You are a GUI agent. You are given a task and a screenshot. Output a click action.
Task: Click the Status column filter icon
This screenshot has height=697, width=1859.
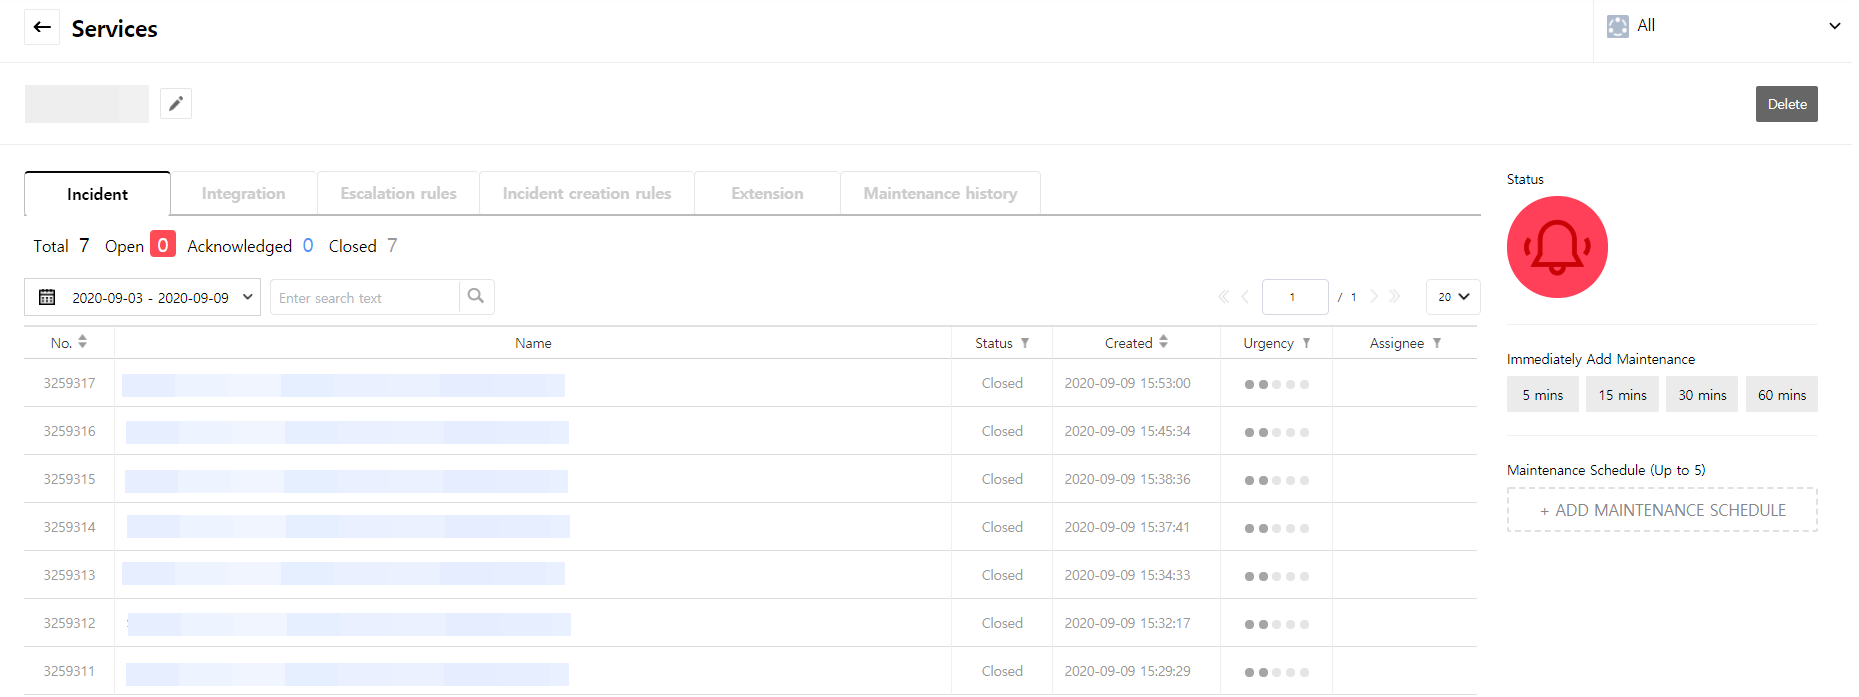[x=1025, y=343]
